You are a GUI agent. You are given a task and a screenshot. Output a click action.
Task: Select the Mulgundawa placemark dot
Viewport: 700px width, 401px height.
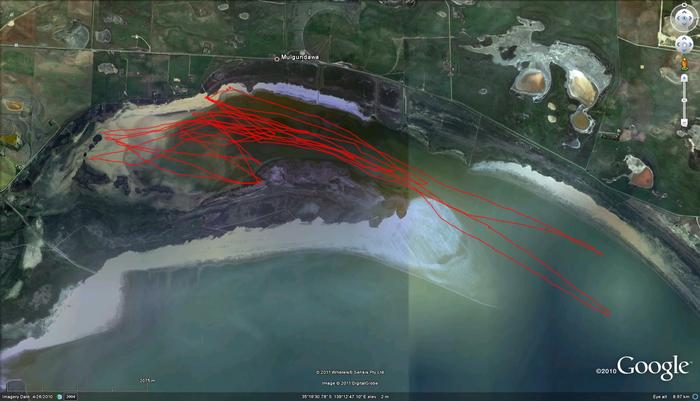(279, 59)
